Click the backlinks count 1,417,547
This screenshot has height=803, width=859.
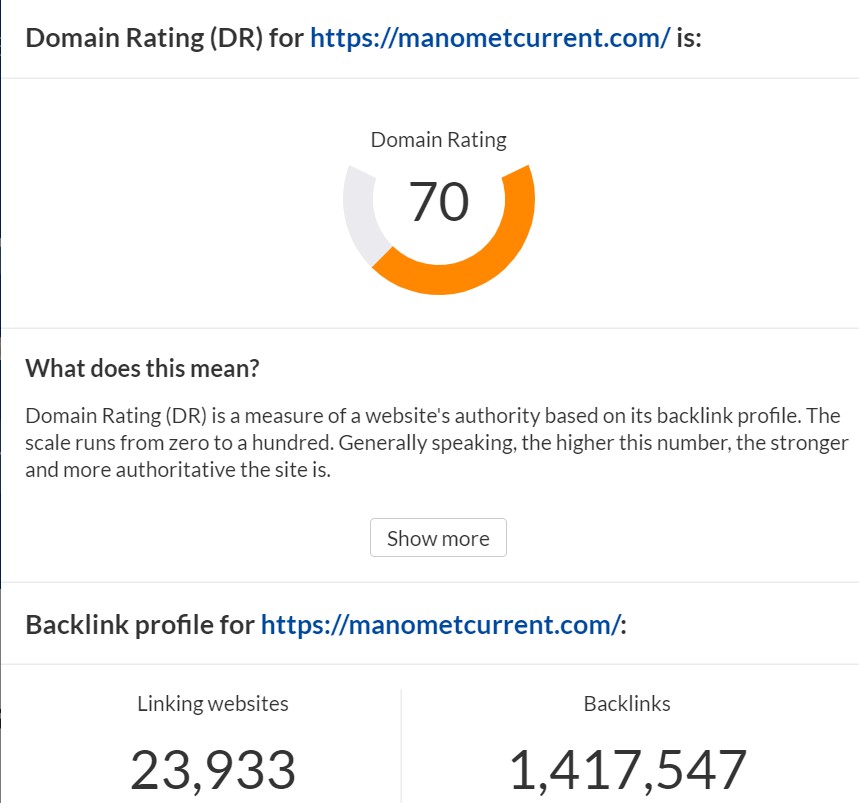coord(628,771)
